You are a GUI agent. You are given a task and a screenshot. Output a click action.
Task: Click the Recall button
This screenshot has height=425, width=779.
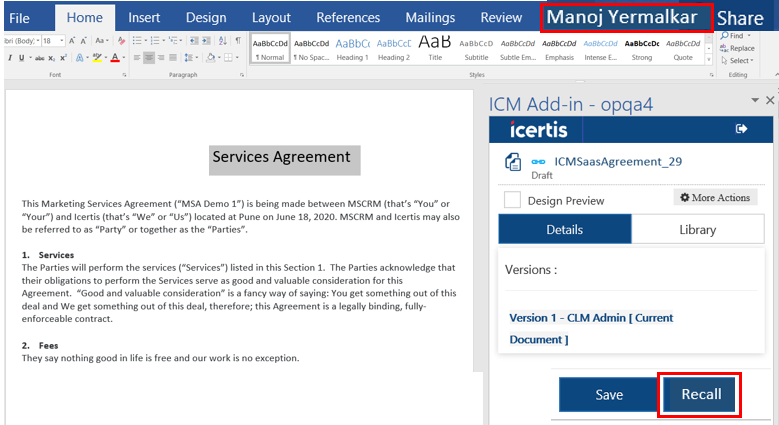point(701,394)
